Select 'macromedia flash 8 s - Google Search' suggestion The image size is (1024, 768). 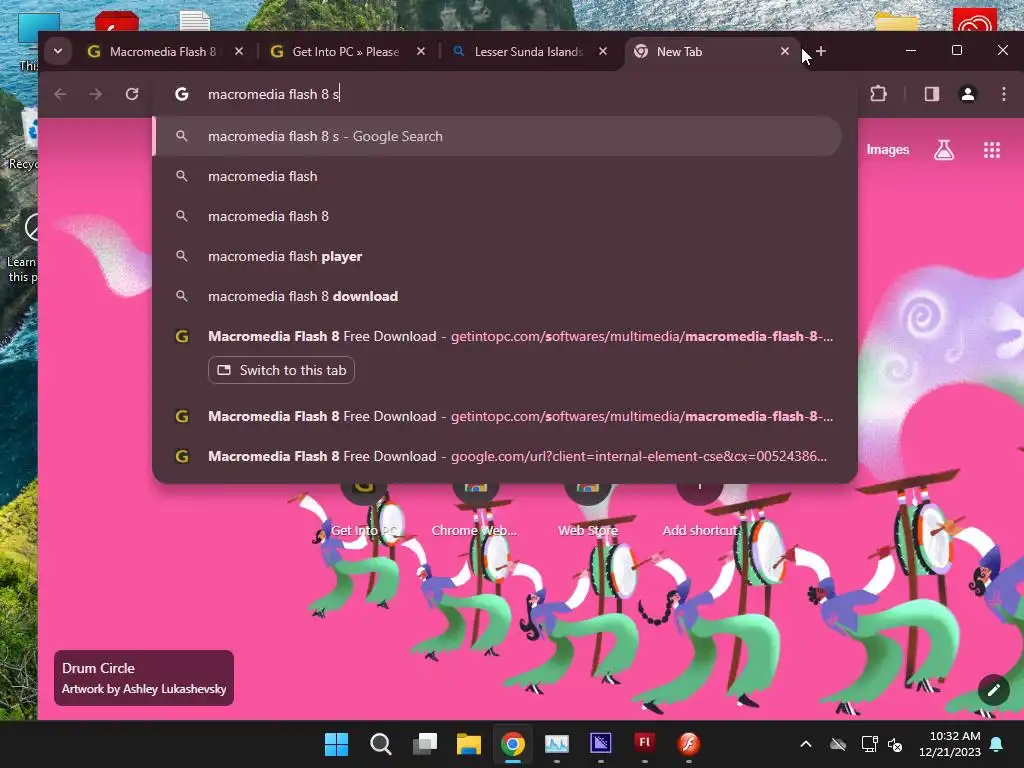pos(498,136)
